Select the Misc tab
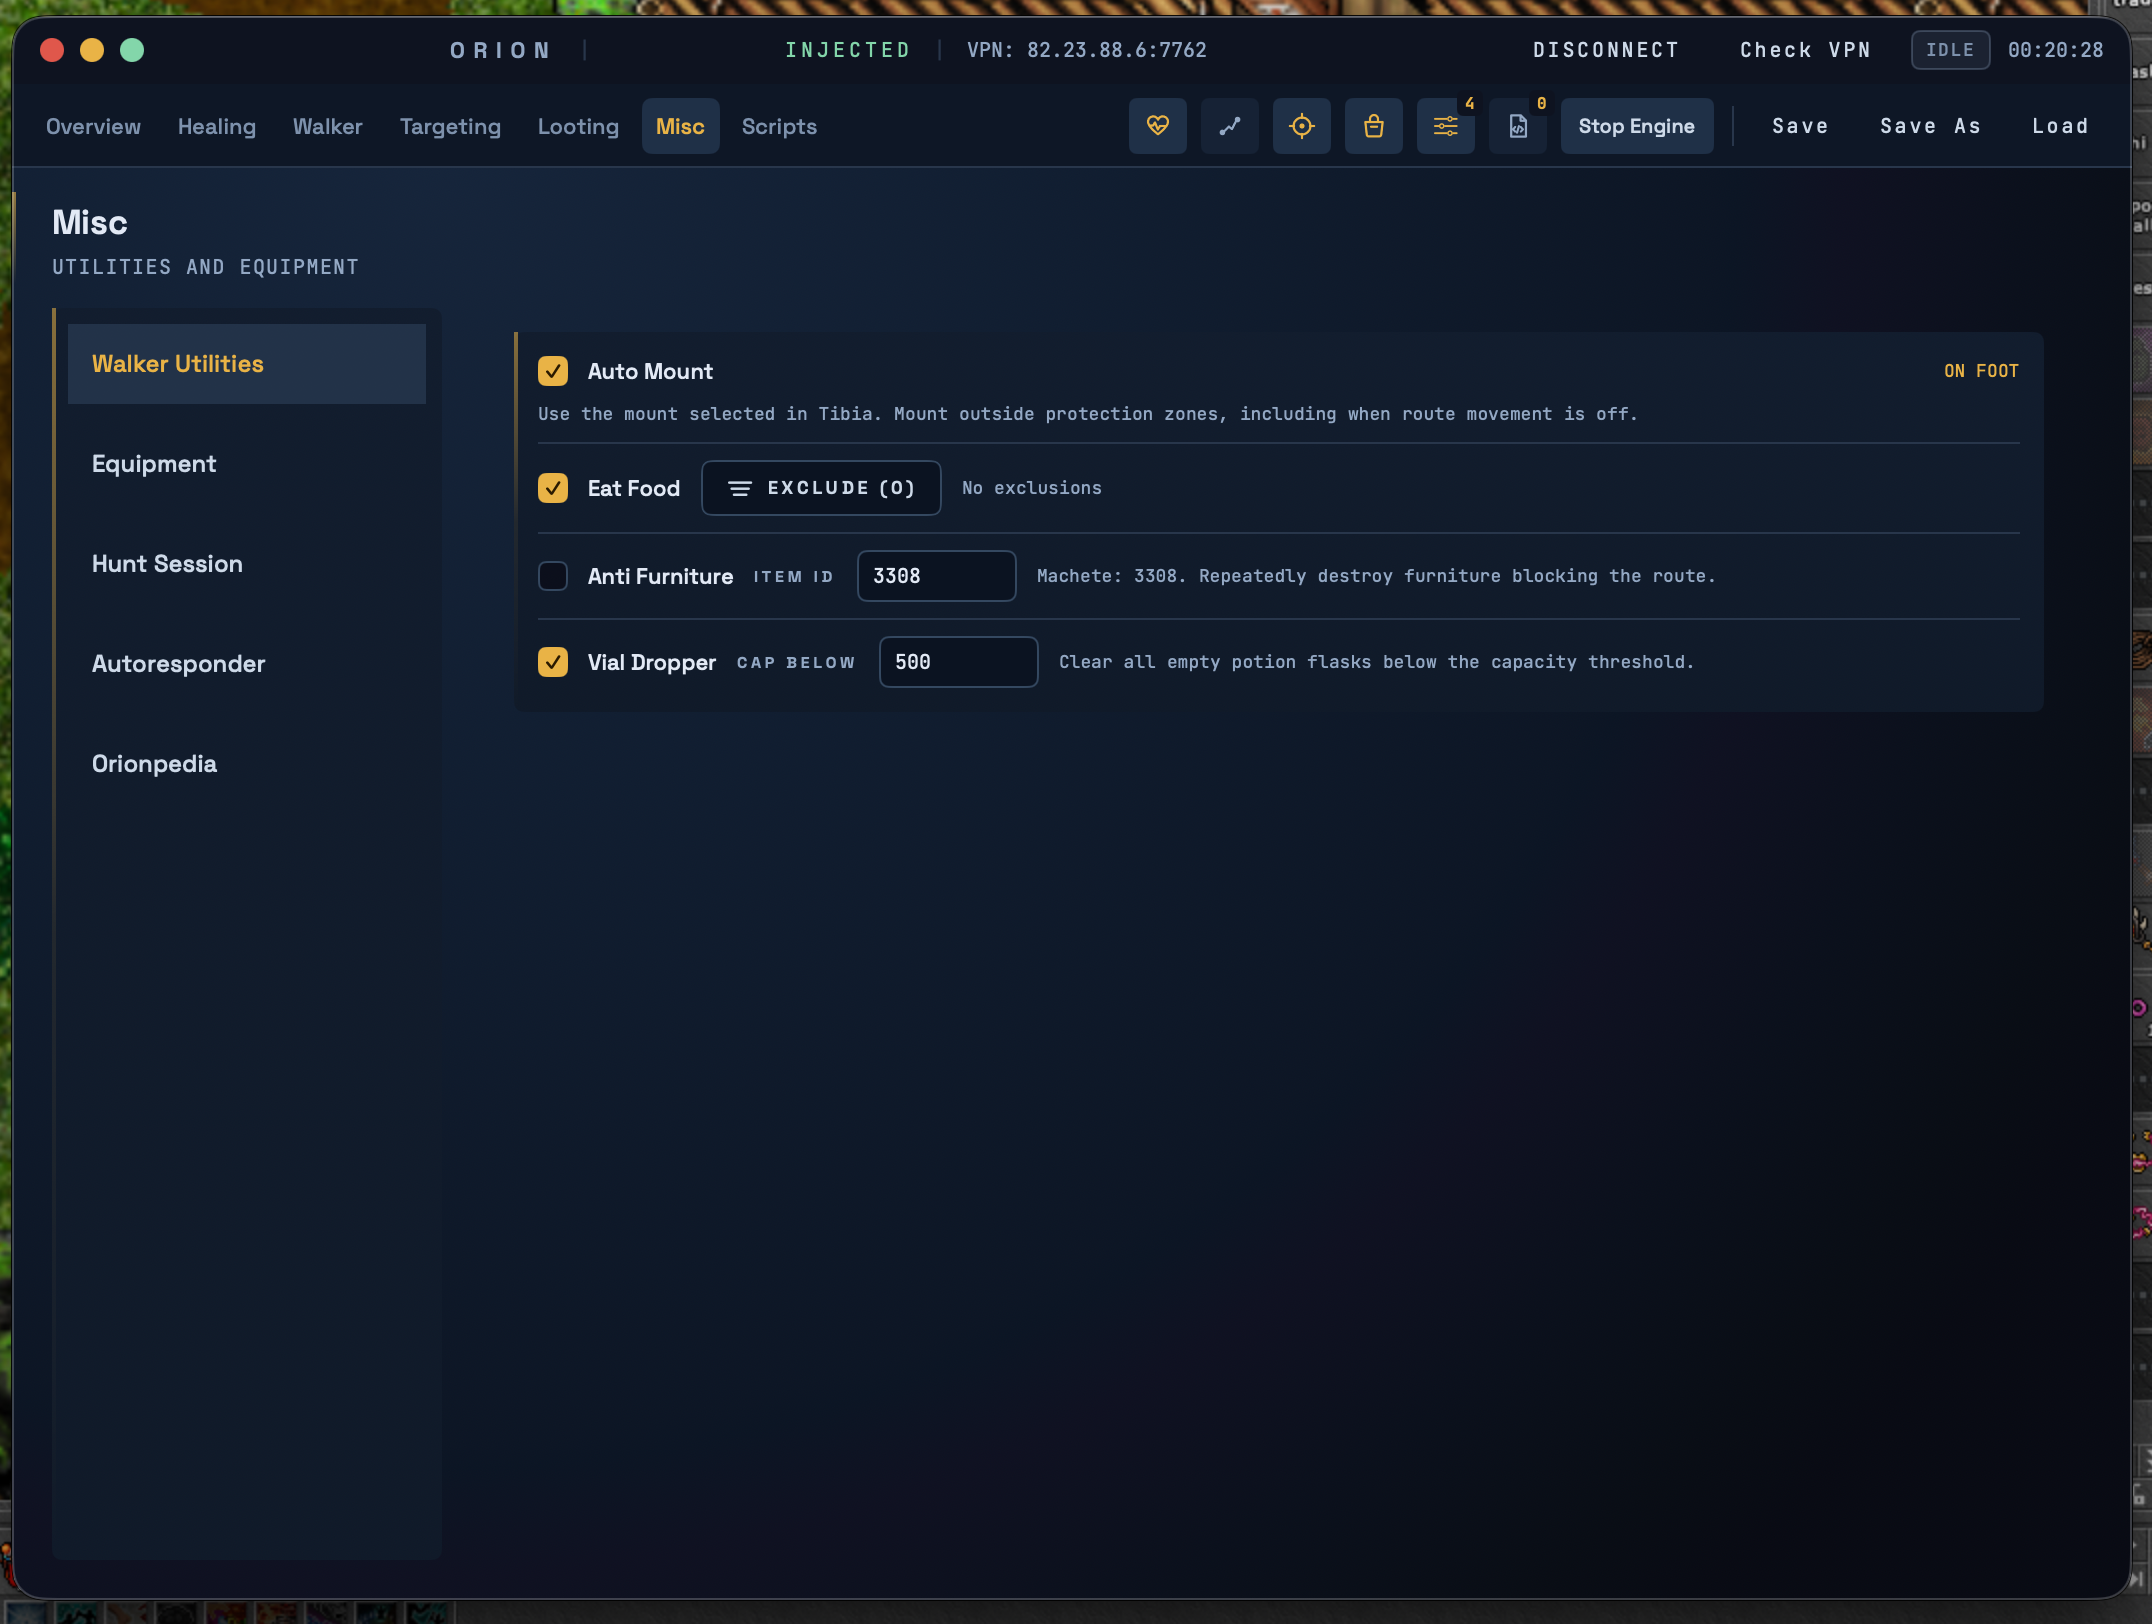This screenshot has width=2152, height=1624. click(680, 126)
